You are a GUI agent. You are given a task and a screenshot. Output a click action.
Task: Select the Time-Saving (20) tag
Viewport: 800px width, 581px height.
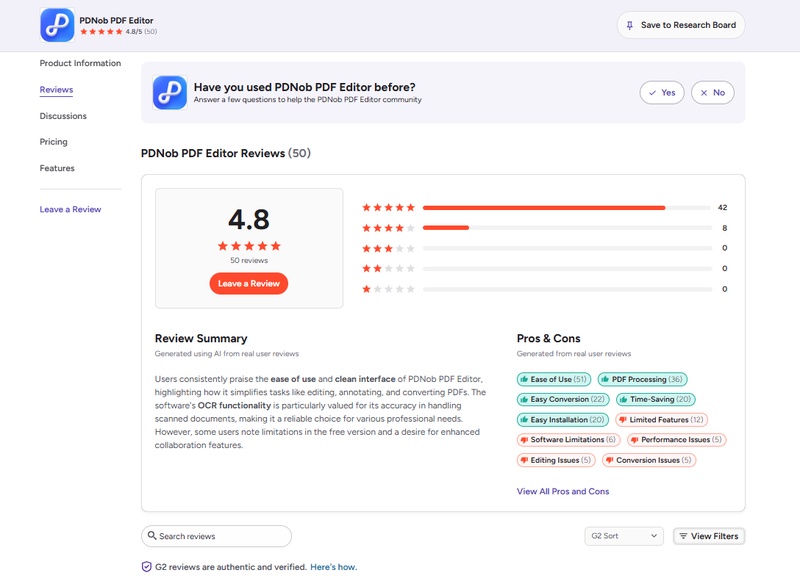[656, 399]
